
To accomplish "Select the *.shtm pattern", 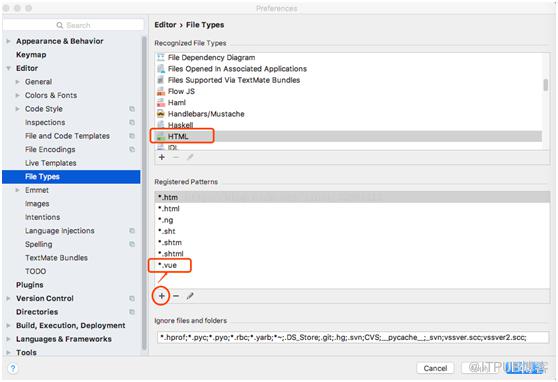I will coord(352,242).
